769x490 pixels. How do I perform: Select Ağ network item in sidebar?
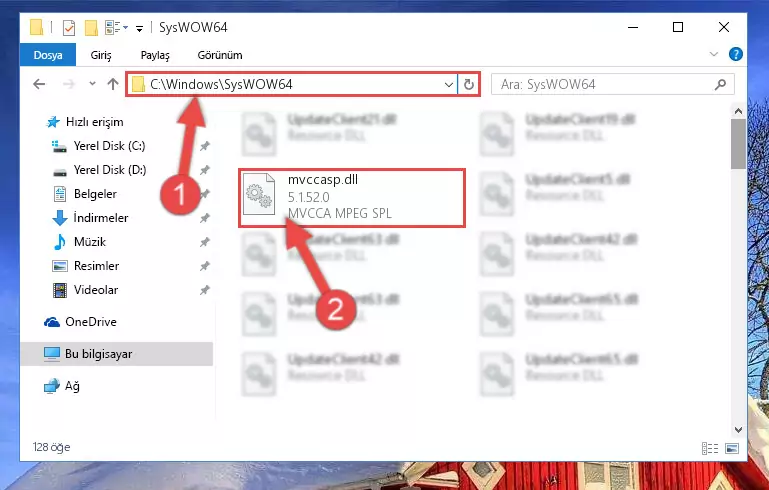(72, 386)
